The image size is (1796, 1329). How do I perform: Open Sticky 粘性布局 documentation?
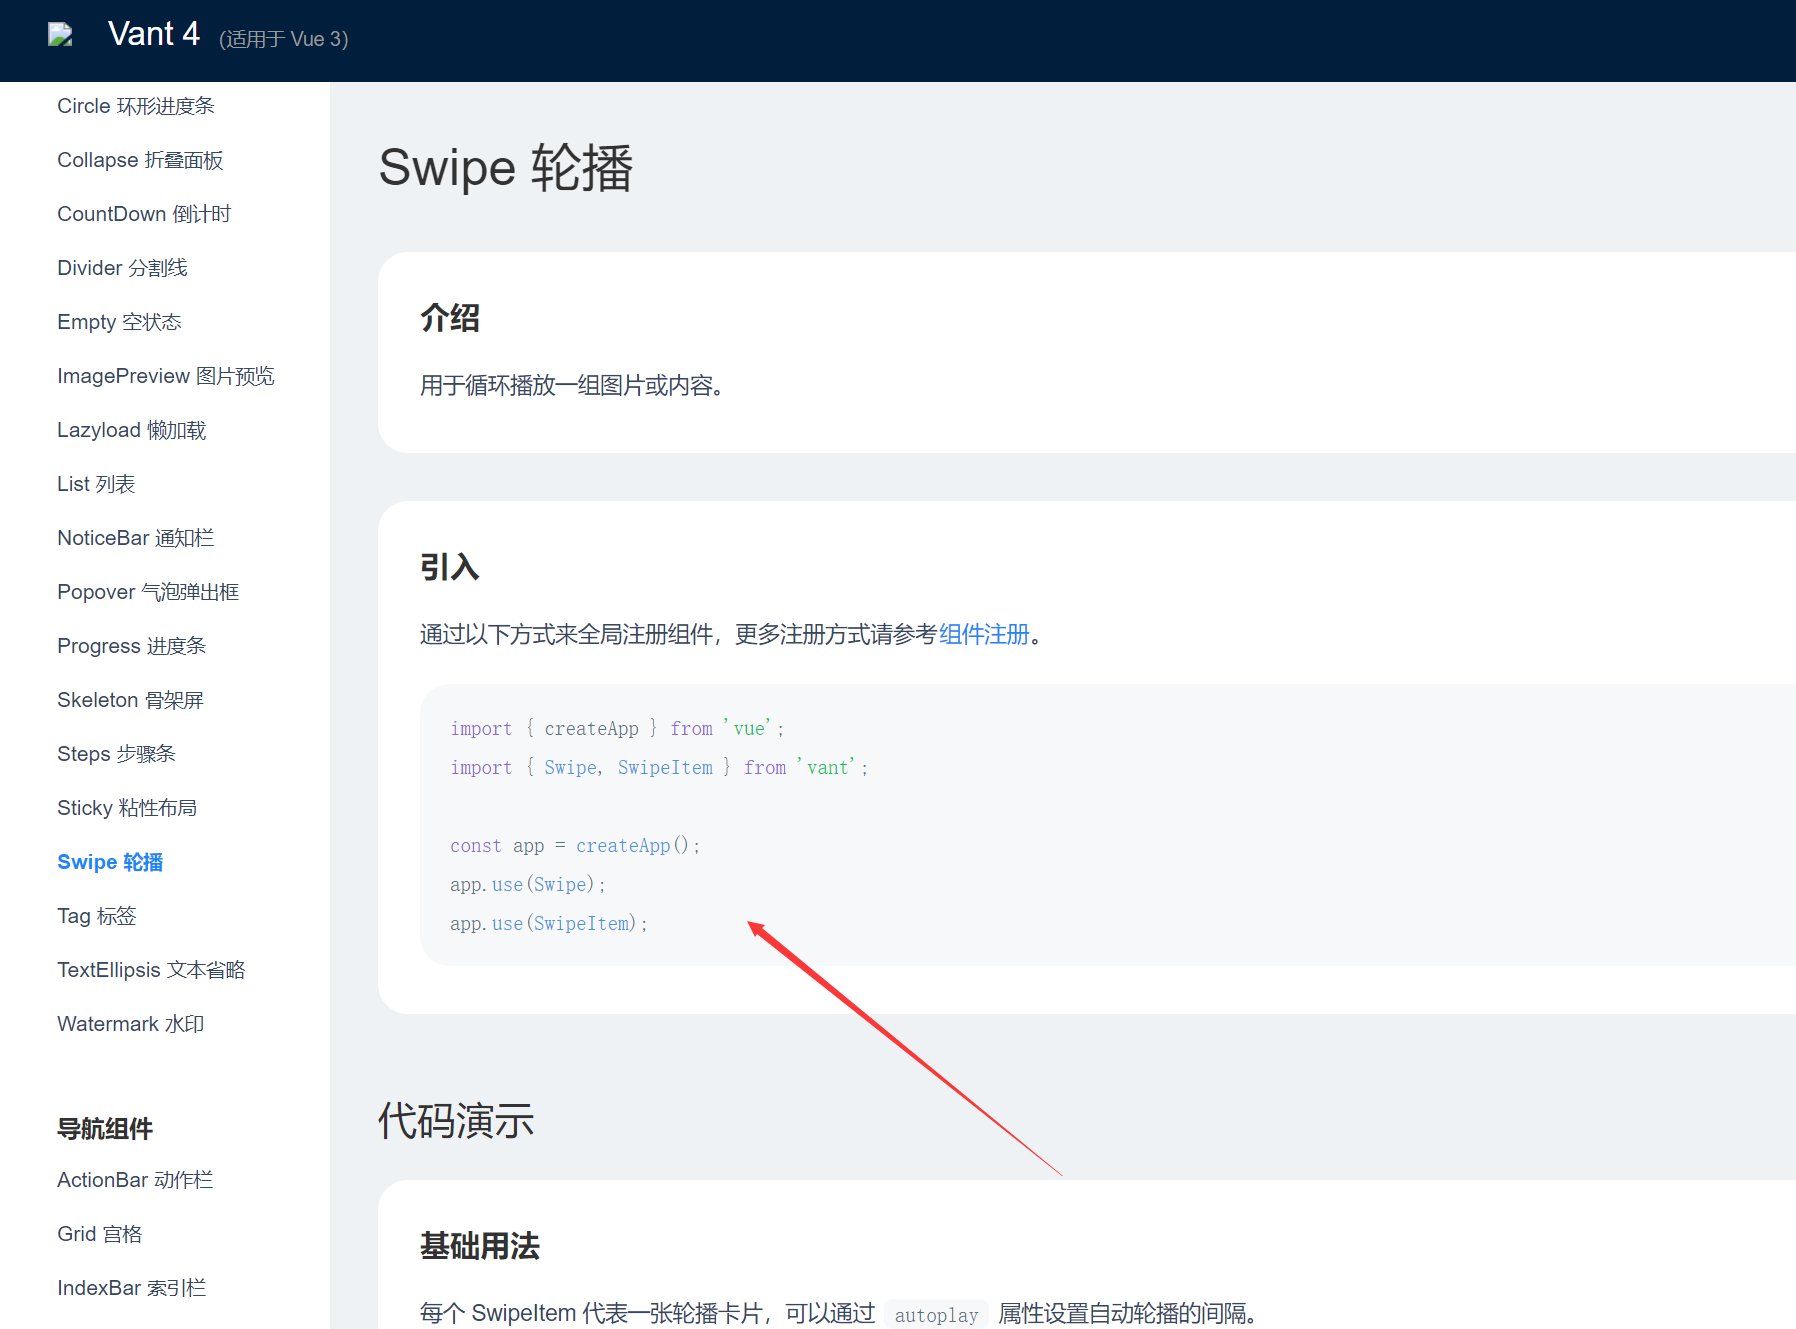pos(127,808)
